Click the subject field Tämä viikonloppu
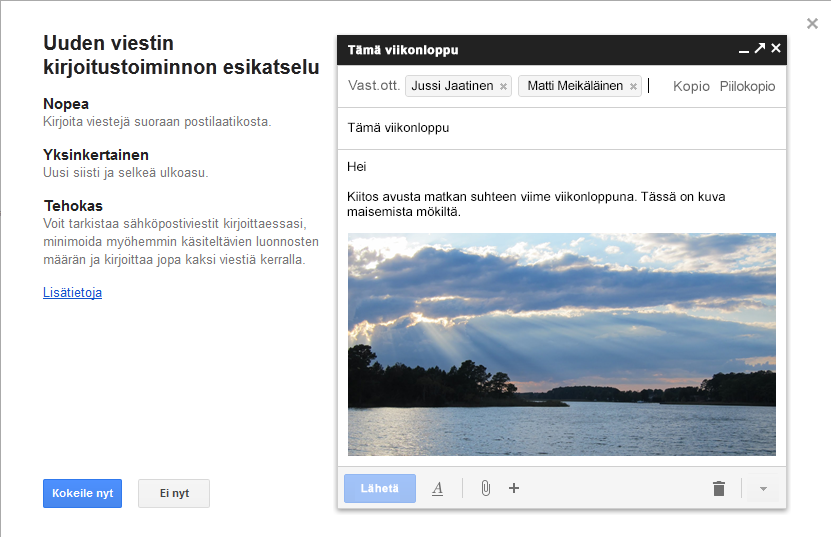 [560, 128]
